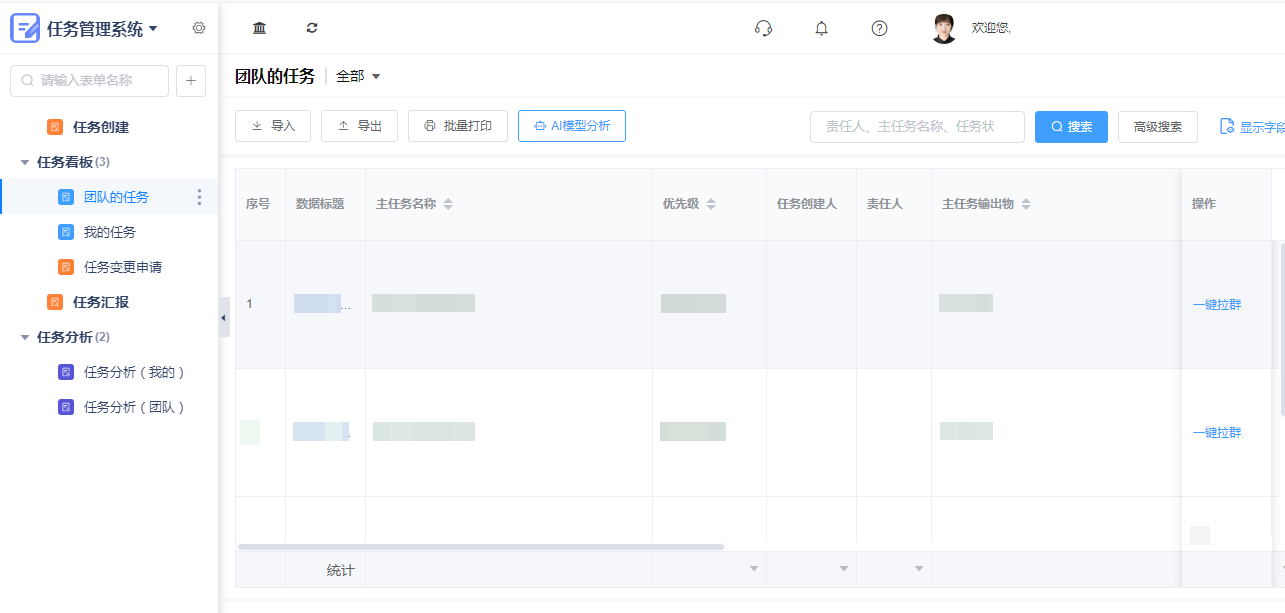Screen dimensions: 1285x613
Task: Open customer service headset icon
Action: point(763,28)
